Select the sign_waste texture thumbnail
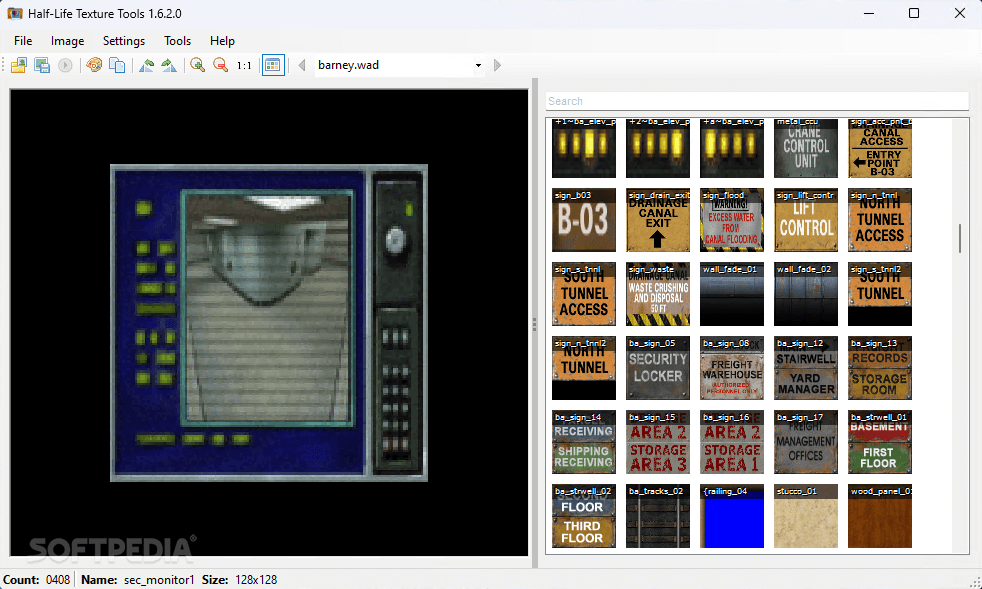The width and height of the screenshot is (982, 589). 658,294
